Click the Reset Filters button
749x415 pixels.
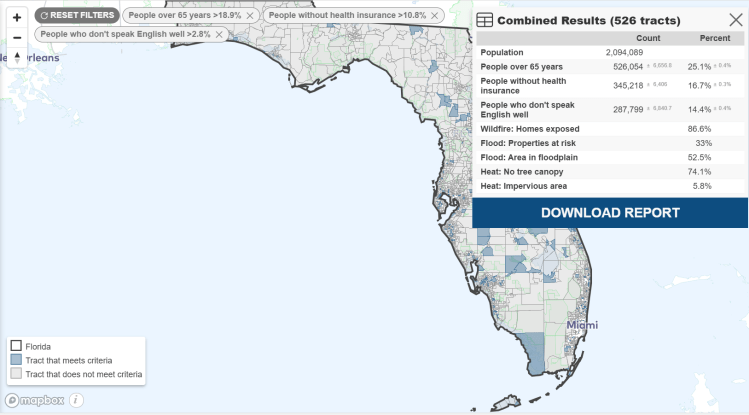pyautogui.click(x=77, y=15)
